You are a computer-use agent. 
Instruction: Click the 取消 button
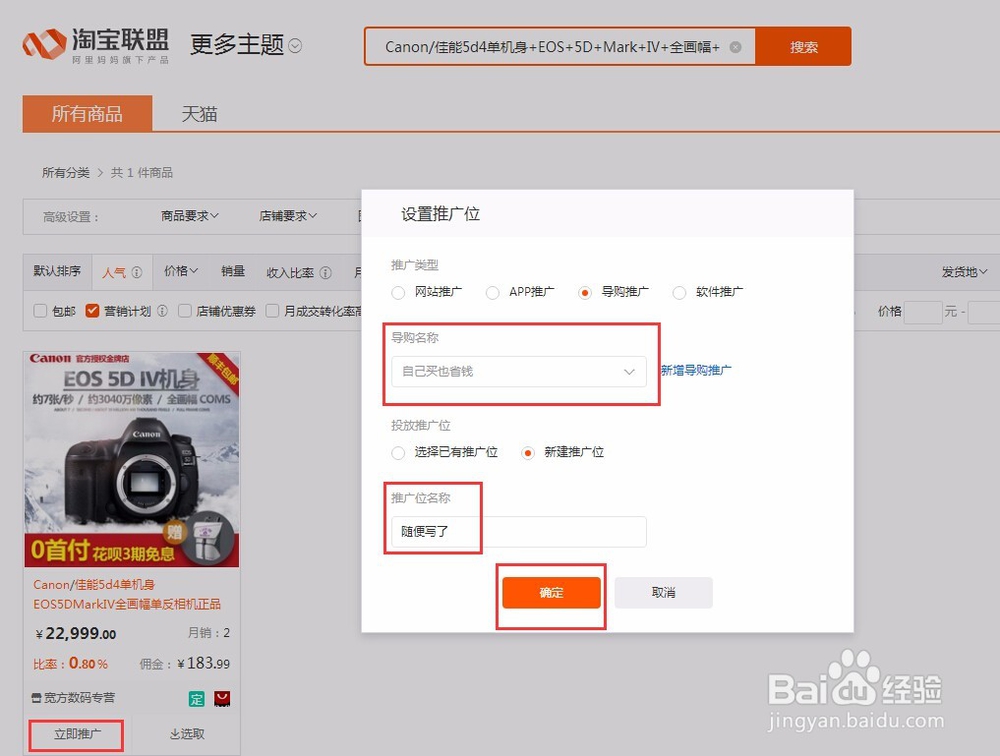[x=664, y=593]
